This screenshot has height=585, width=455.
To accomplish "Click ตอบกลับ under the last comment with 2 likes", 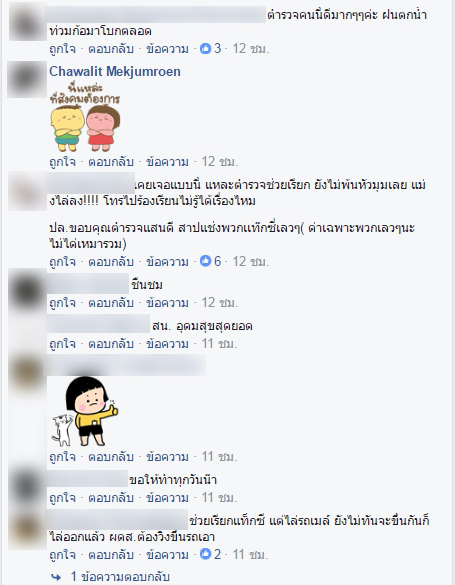I will pos(111,555).
